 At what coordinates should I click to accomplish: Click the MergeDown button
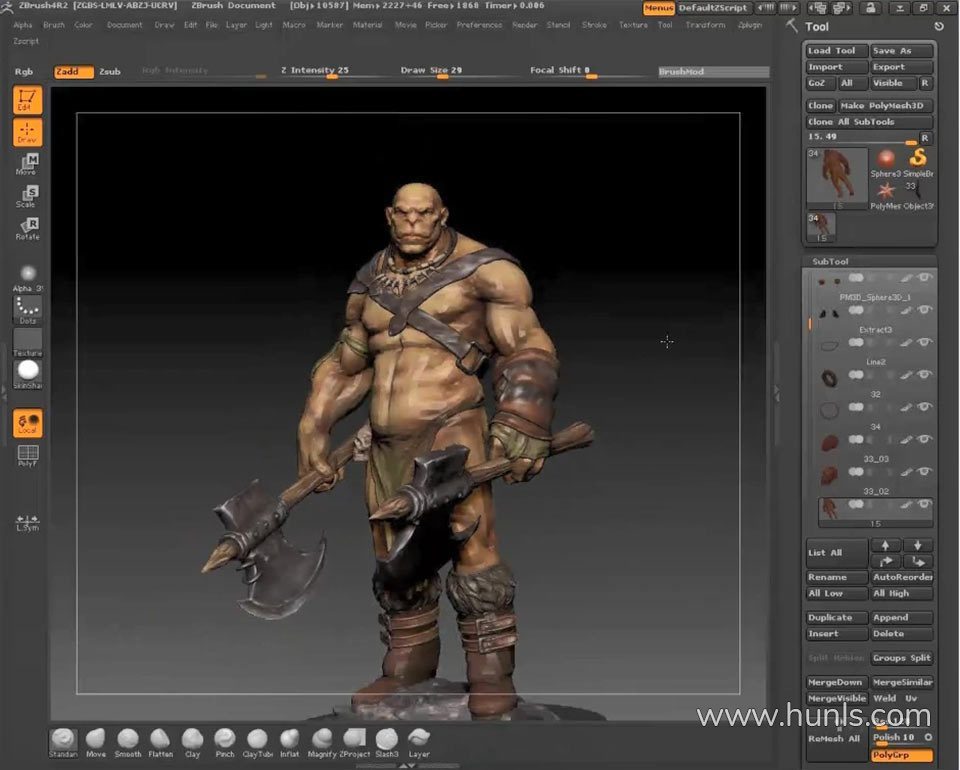[836, 682]
